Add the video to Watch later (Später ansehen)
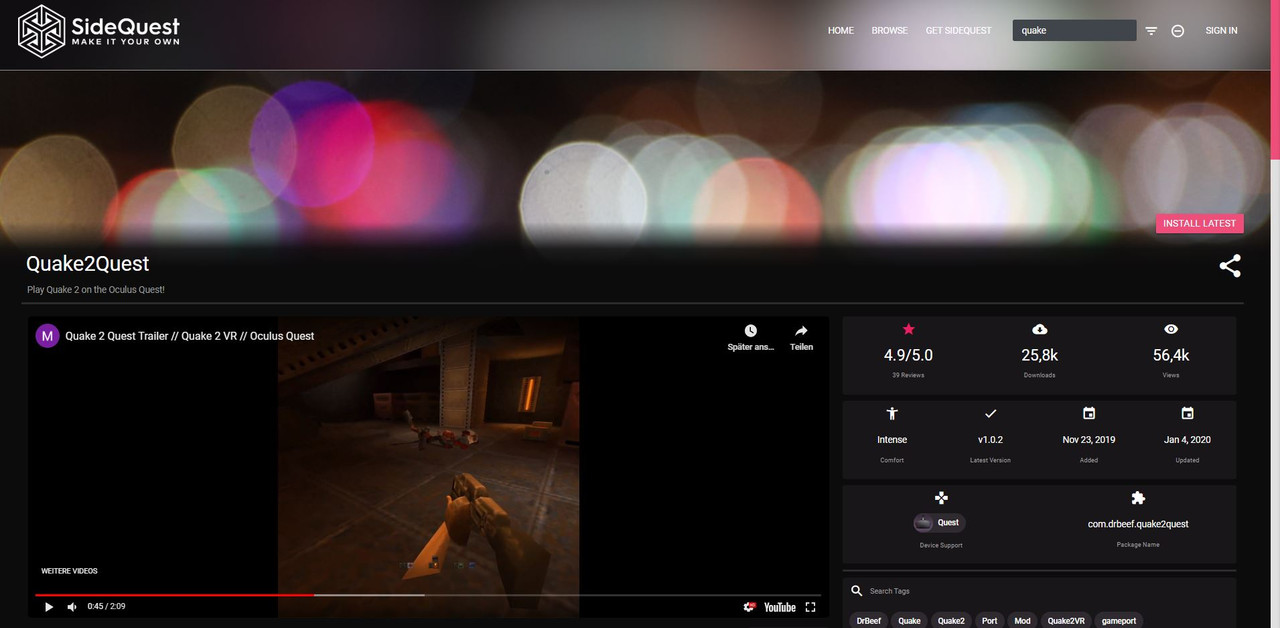The width and height of the screenshot is (1280, 628). coord(750,337)
